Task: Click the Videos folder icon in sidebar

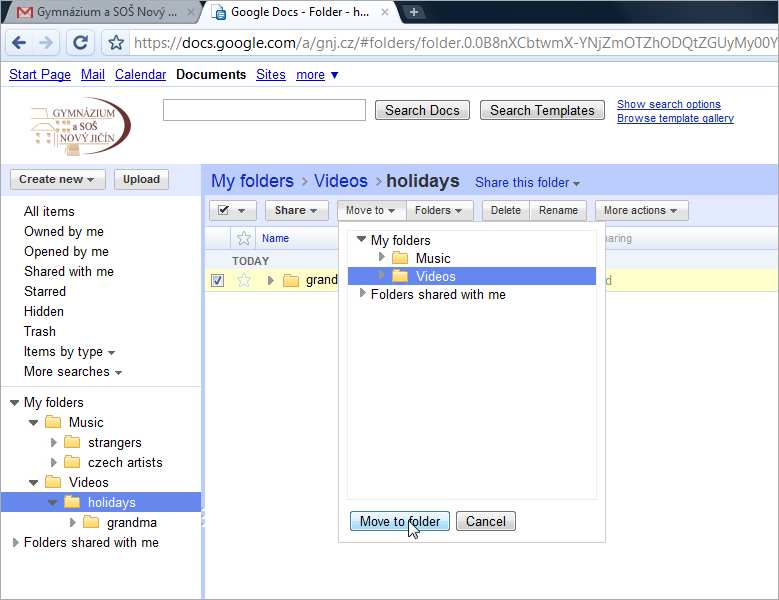Action: [53, 482]
